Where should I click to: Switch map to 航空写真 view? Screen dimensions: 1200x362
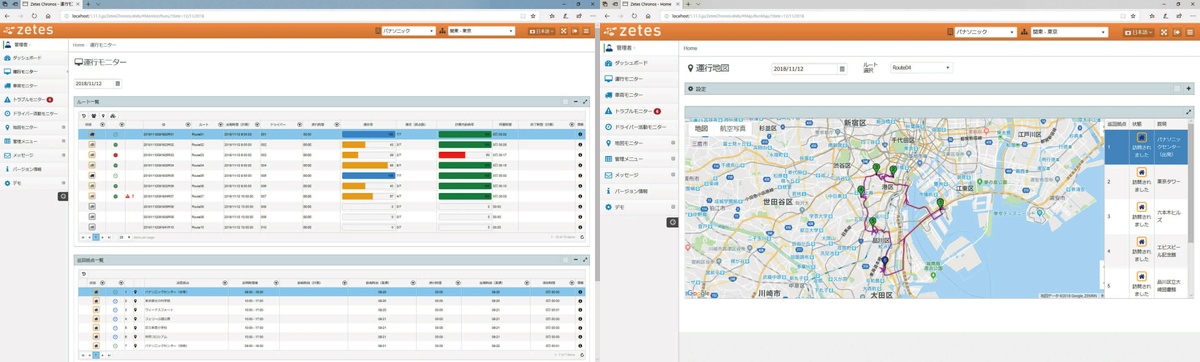click(733, 128)
